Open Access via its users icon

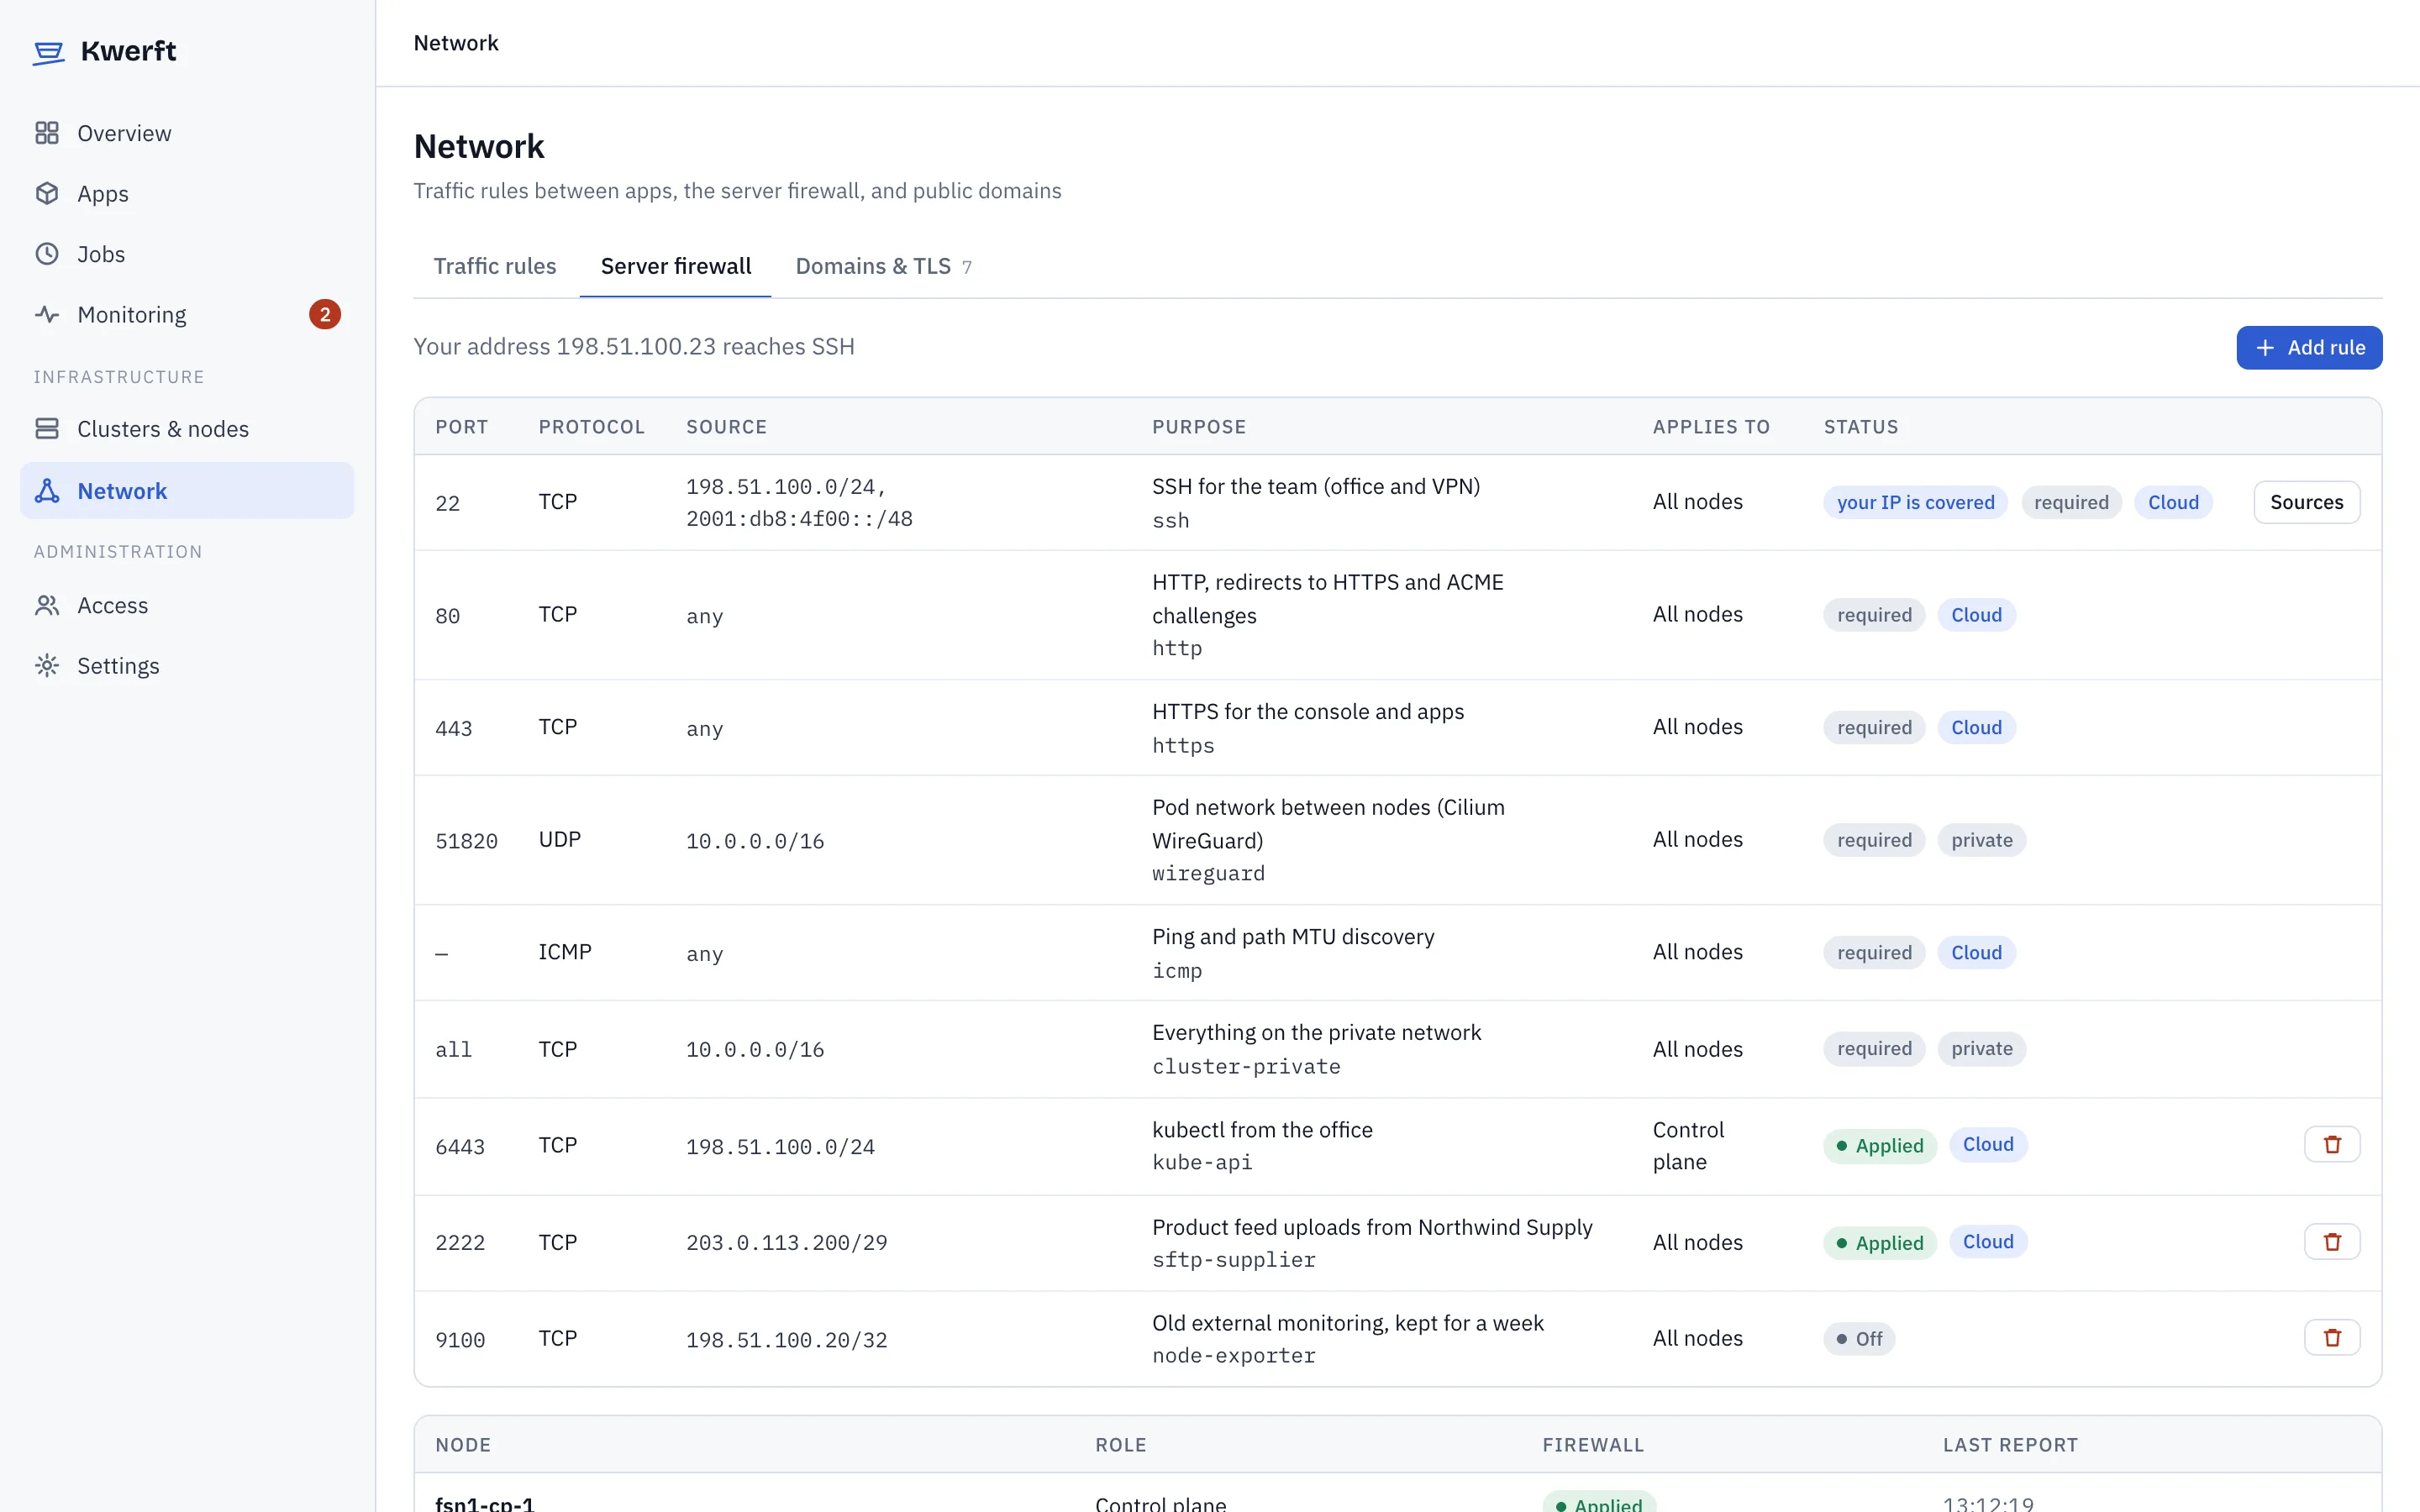pyautogui.click(x=47, y=605)
